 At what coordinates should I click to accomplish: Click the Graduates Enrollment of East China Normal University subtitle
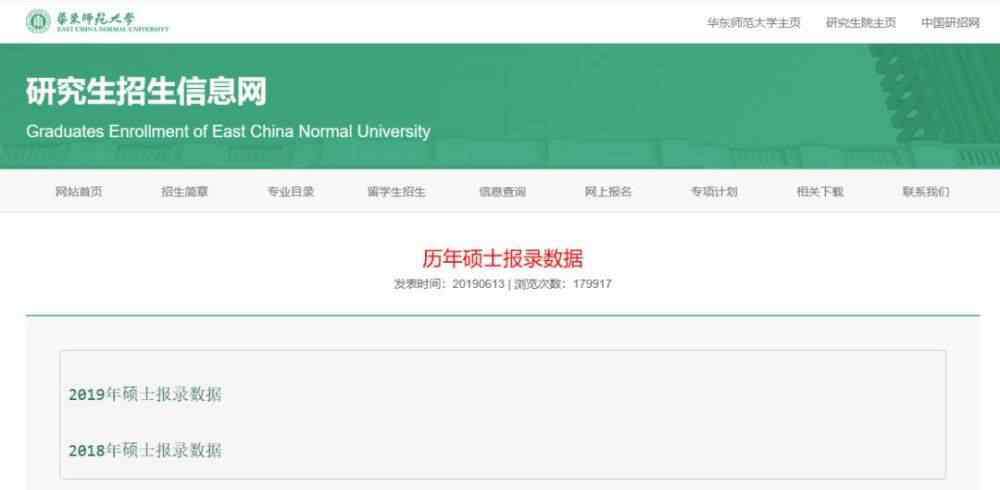pos(228,131)
